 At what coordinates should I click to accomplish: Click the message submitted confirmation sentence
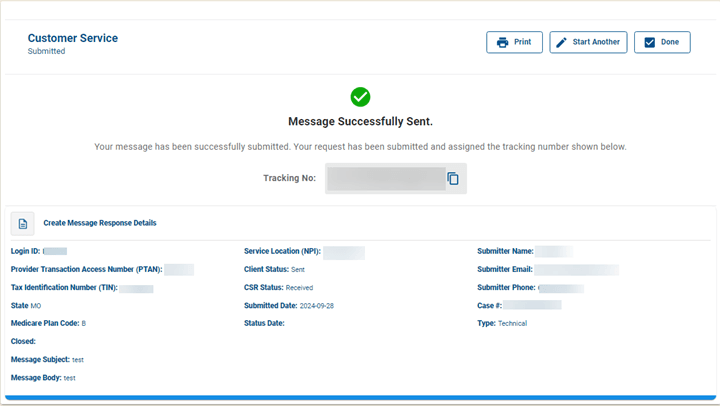click(x=360, y=147)
